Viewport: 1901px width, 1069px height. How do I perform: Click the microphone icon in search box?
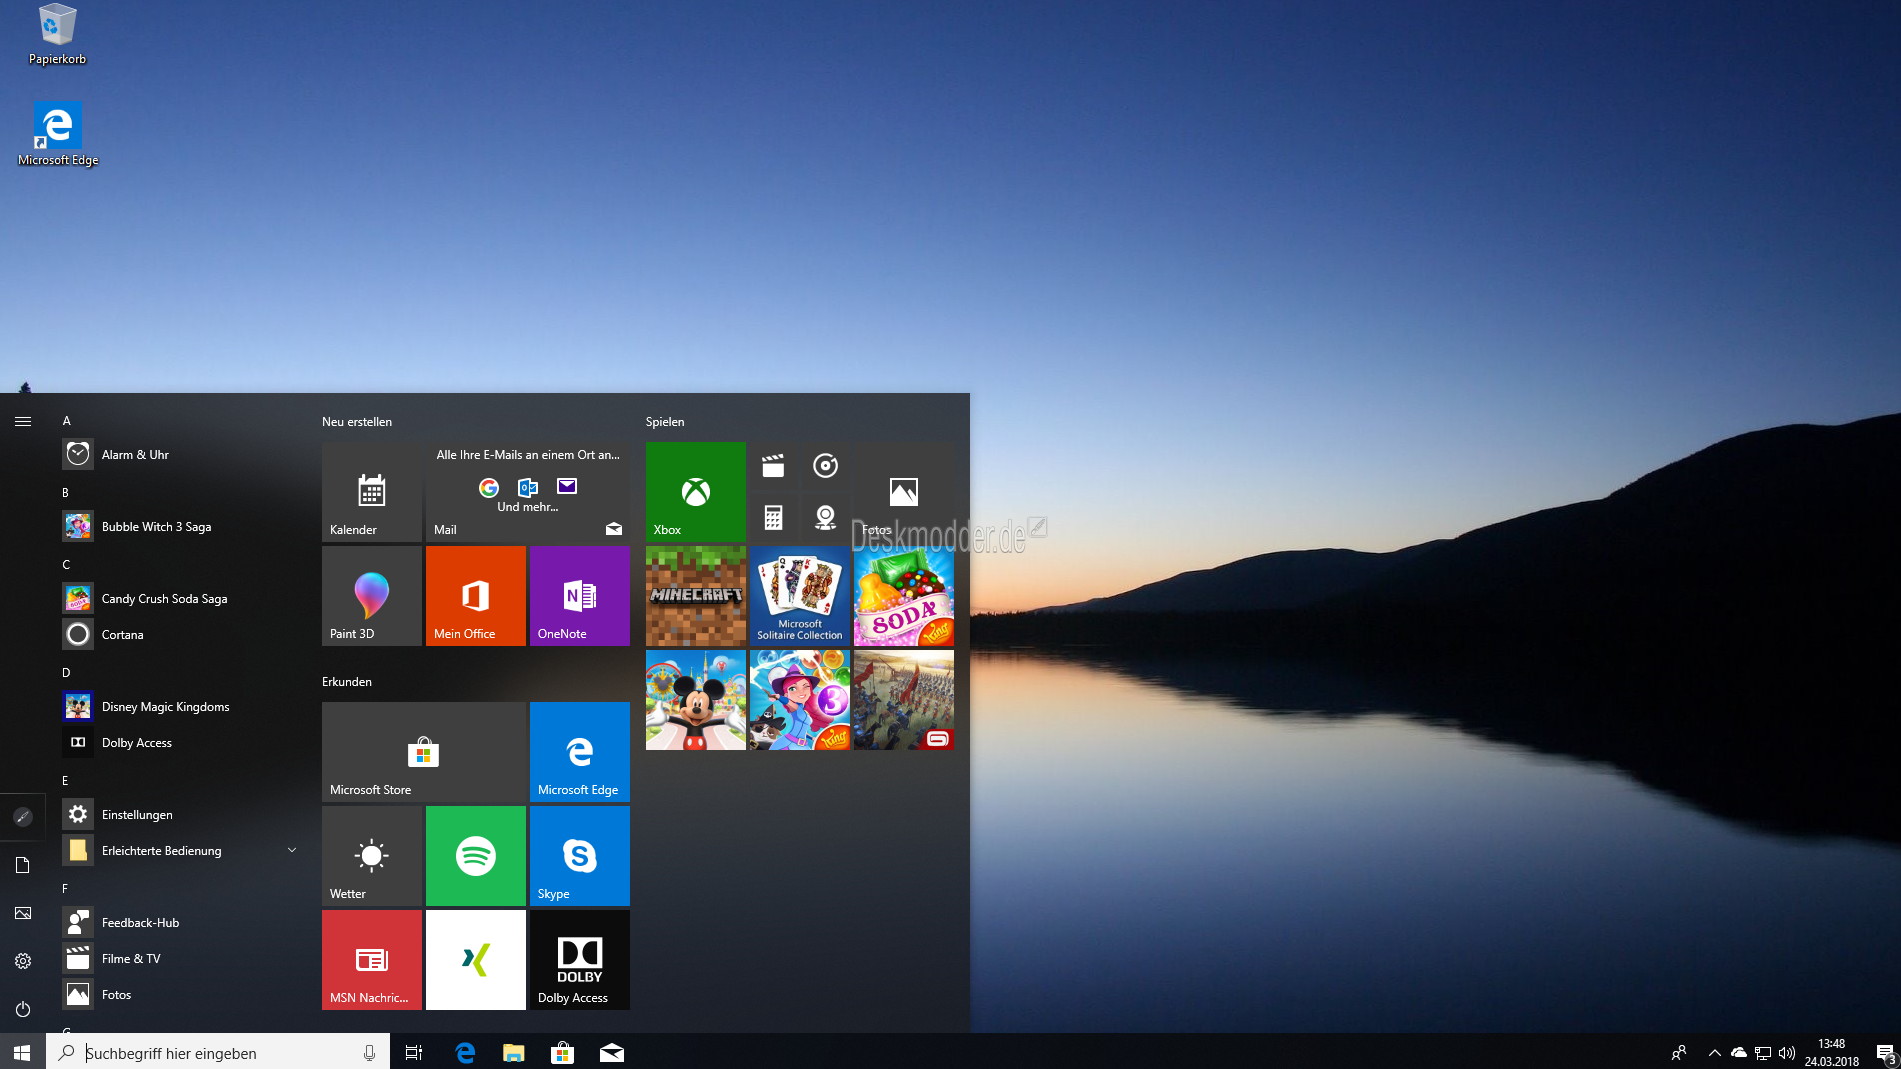point(369,1052)
